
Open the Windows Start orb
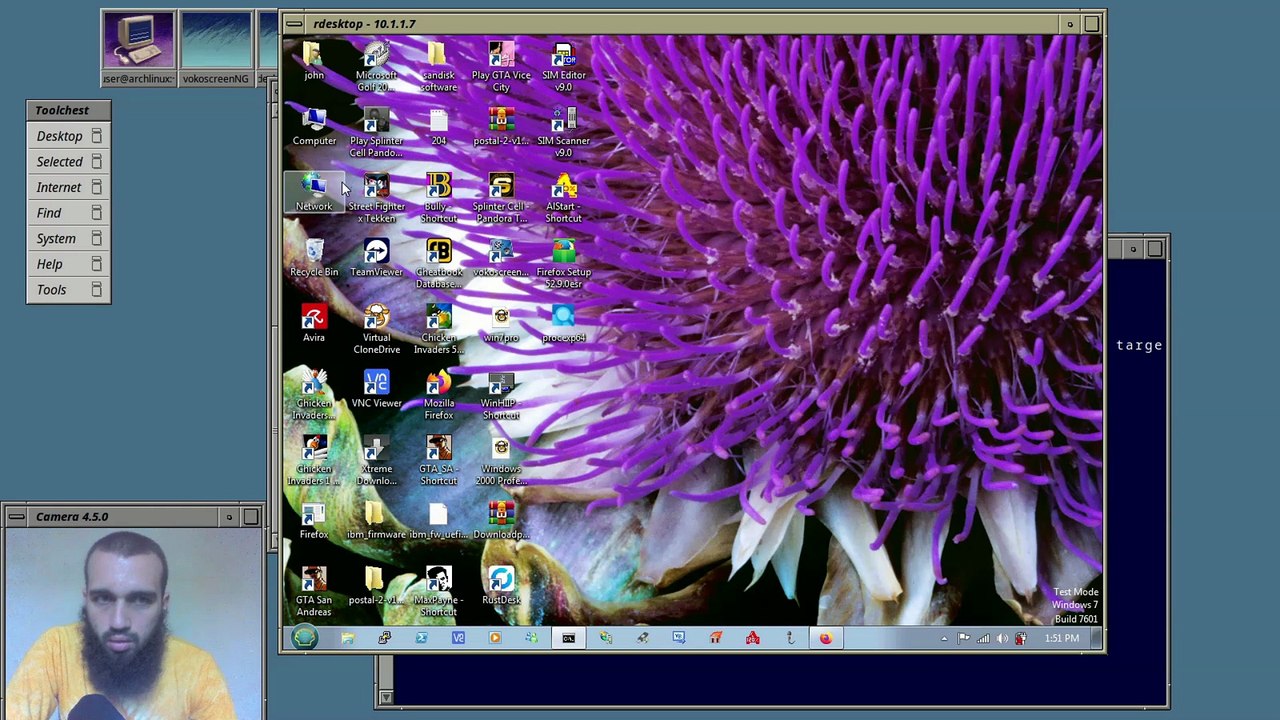(x=305, y=637)
